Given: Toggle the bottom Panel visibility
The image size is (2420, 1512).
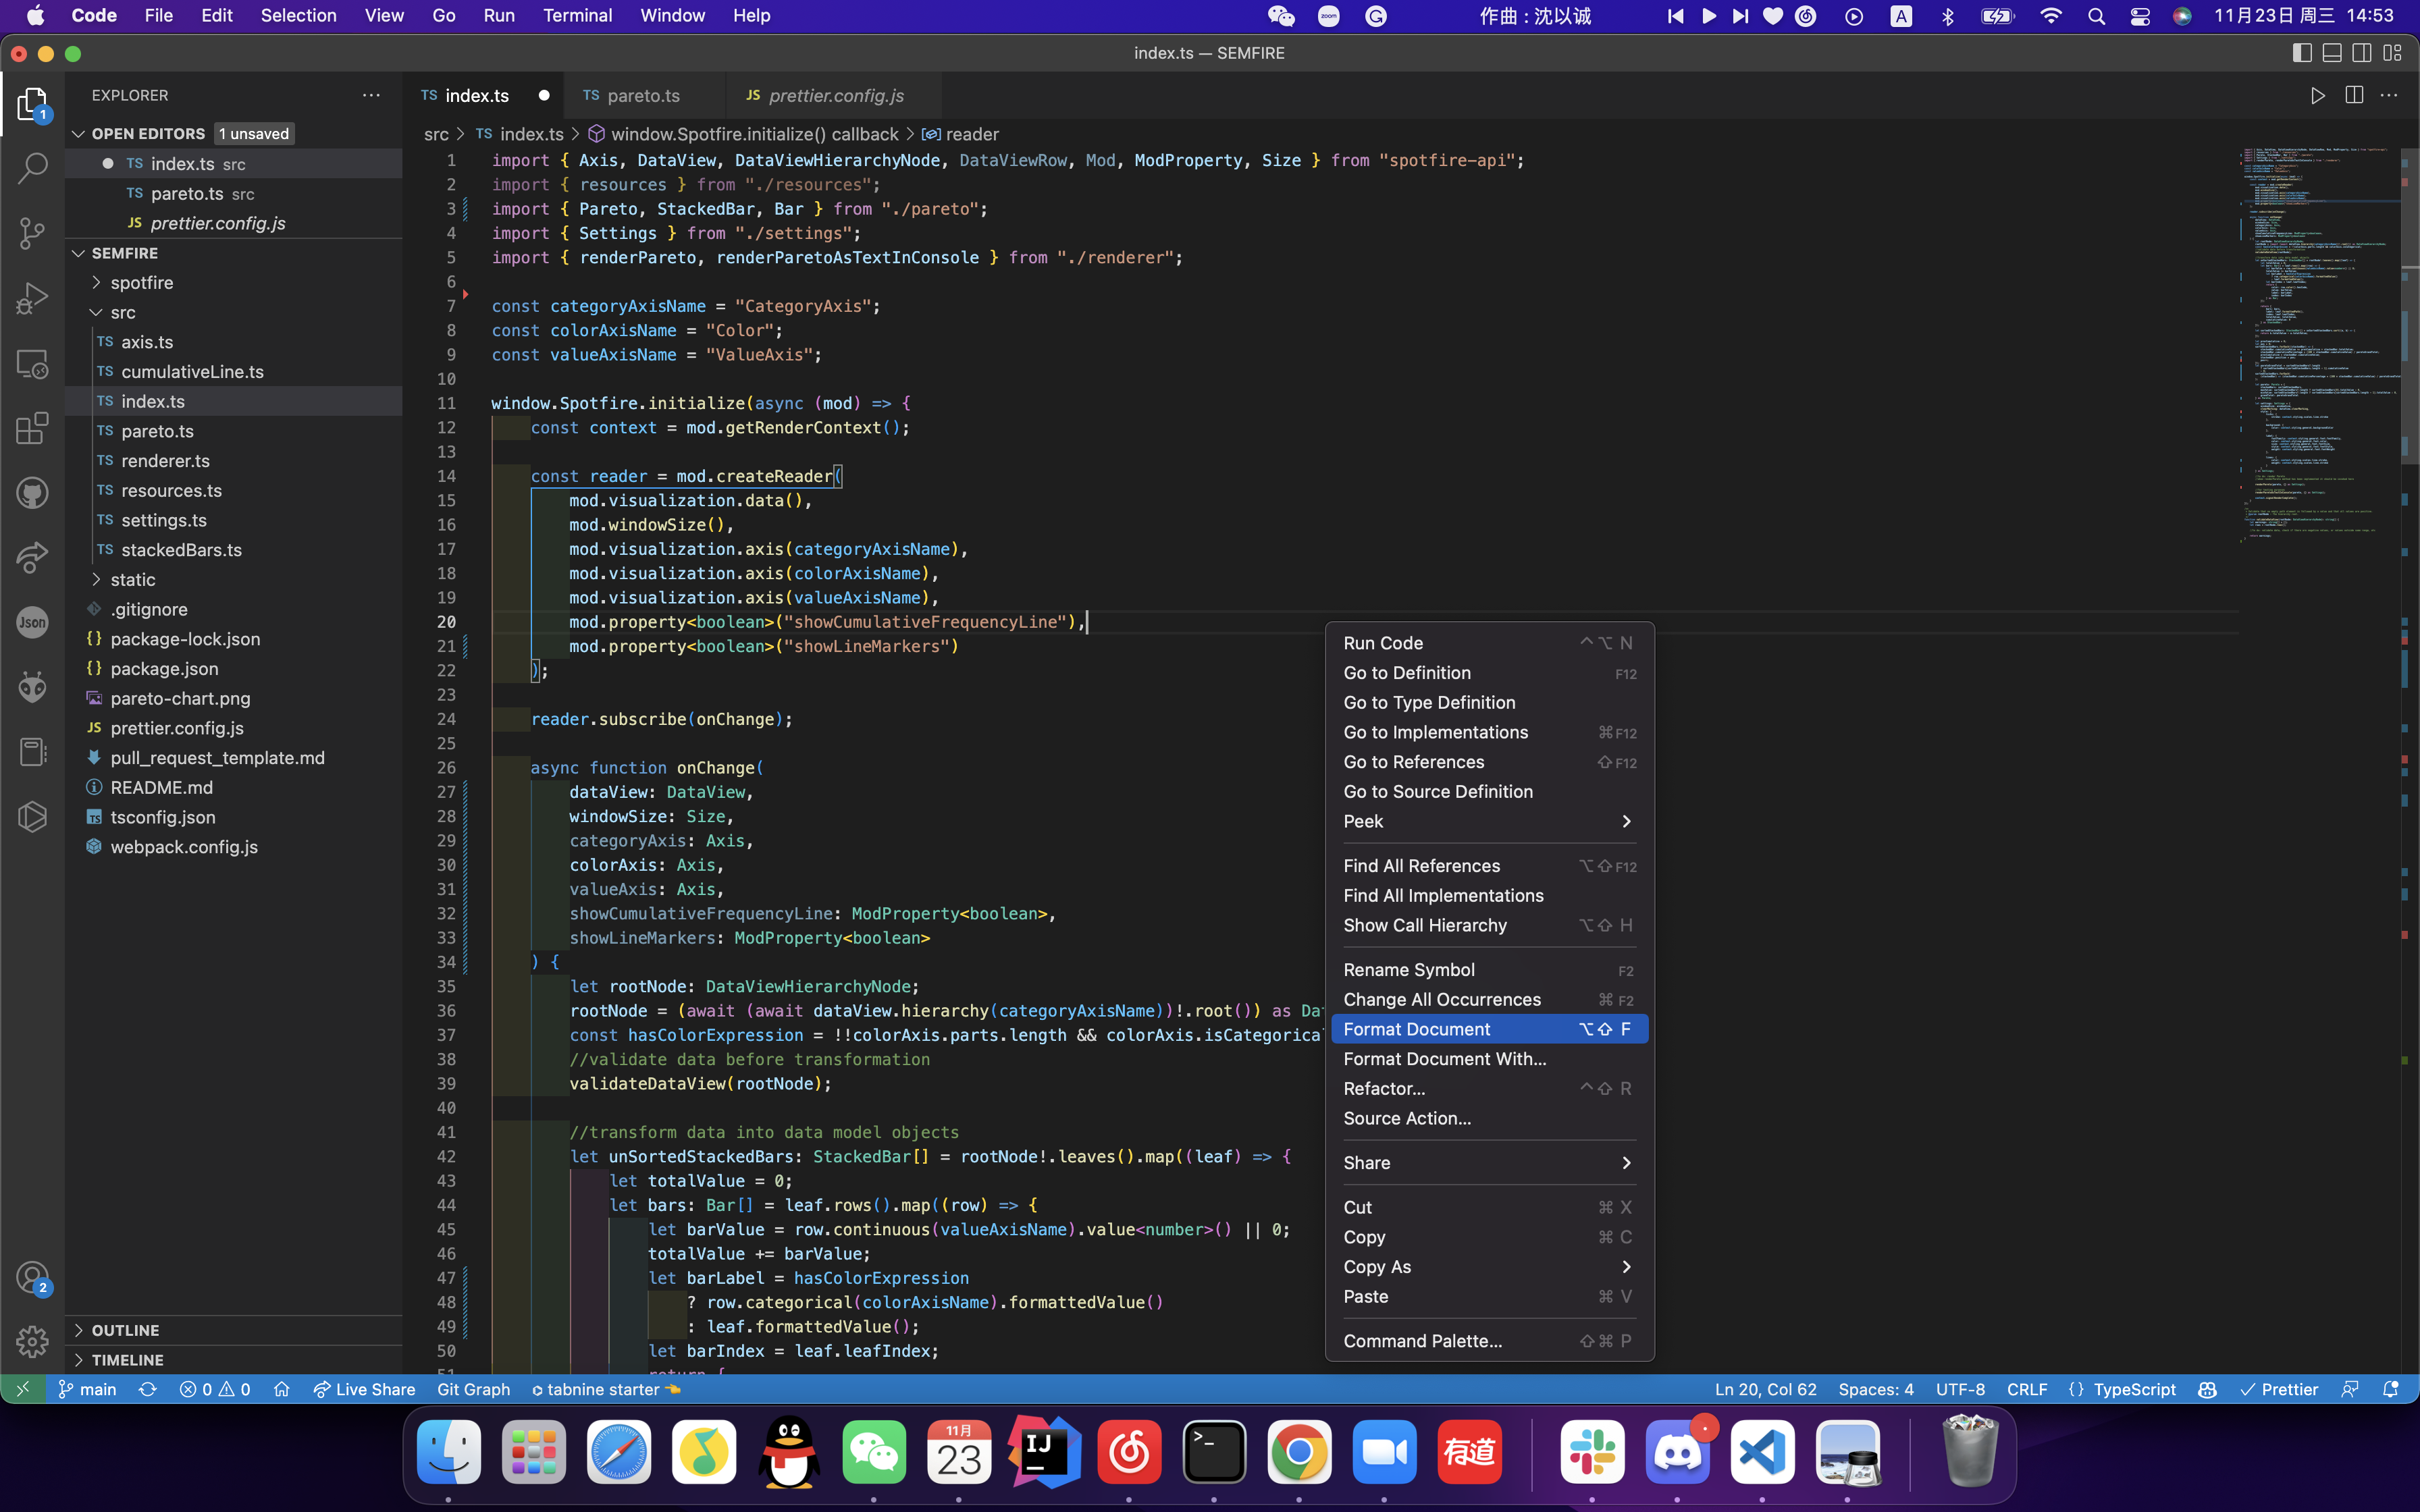Looking at the screenshot, I should pyautogui.click(x=2331, y=52).
